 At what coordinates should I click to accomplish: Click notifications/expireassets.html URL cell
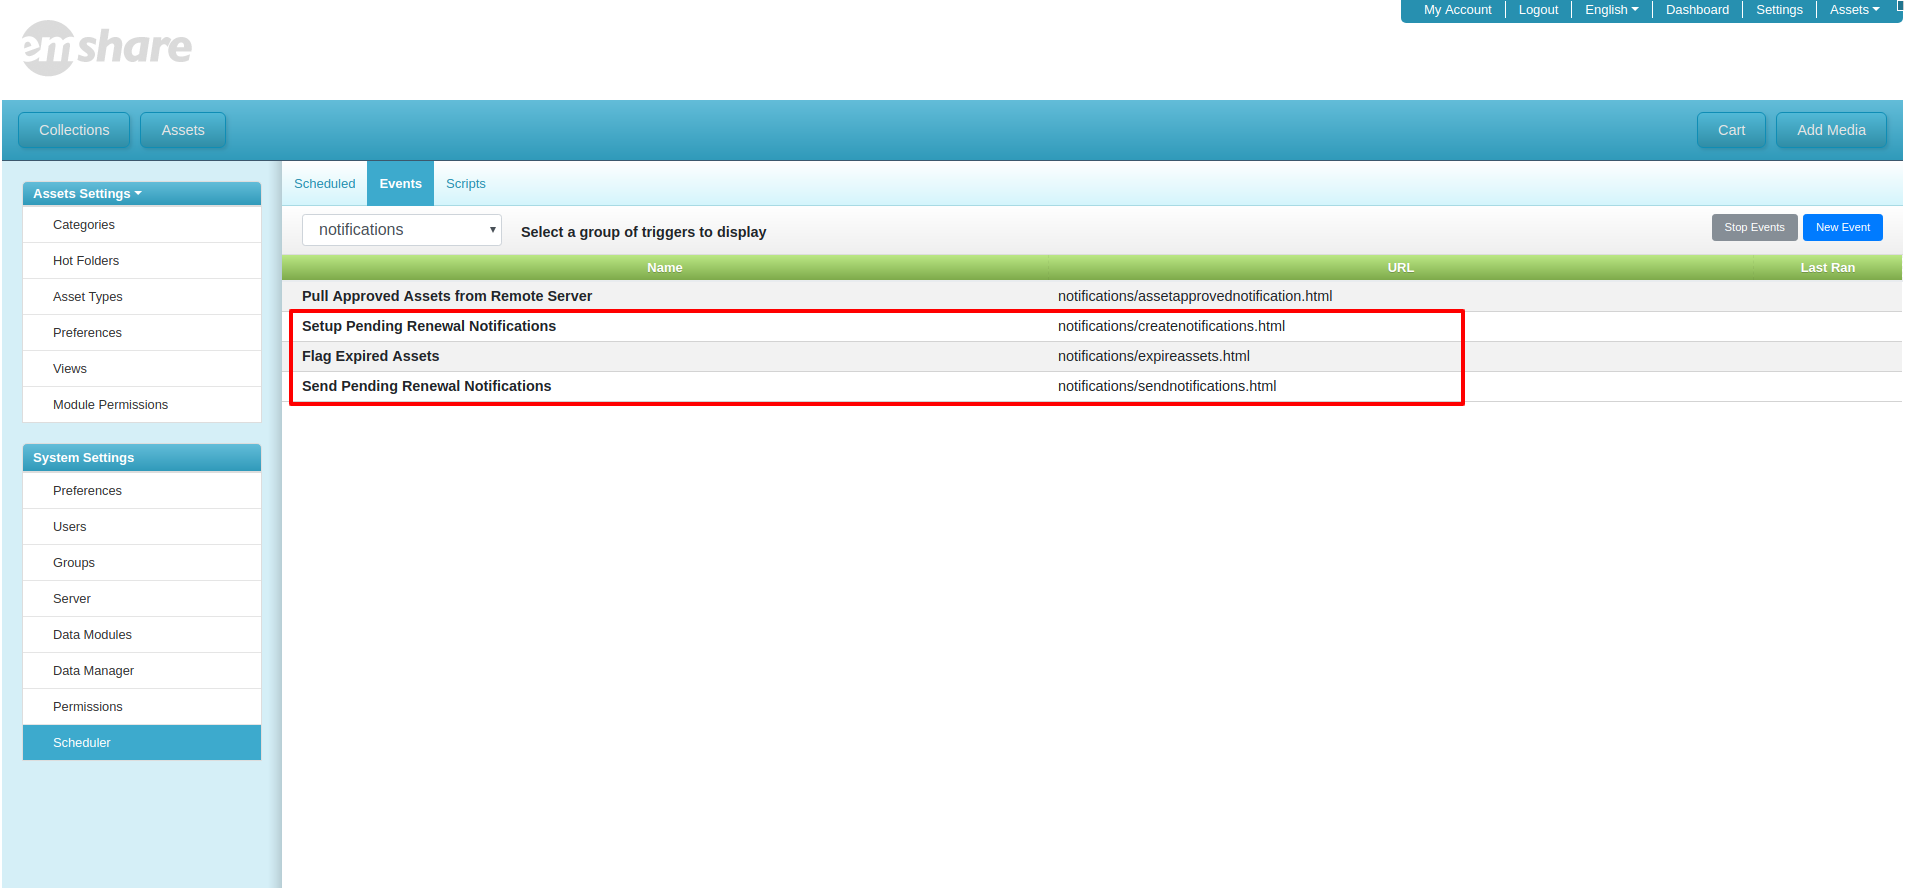(x=1154, y=356)
